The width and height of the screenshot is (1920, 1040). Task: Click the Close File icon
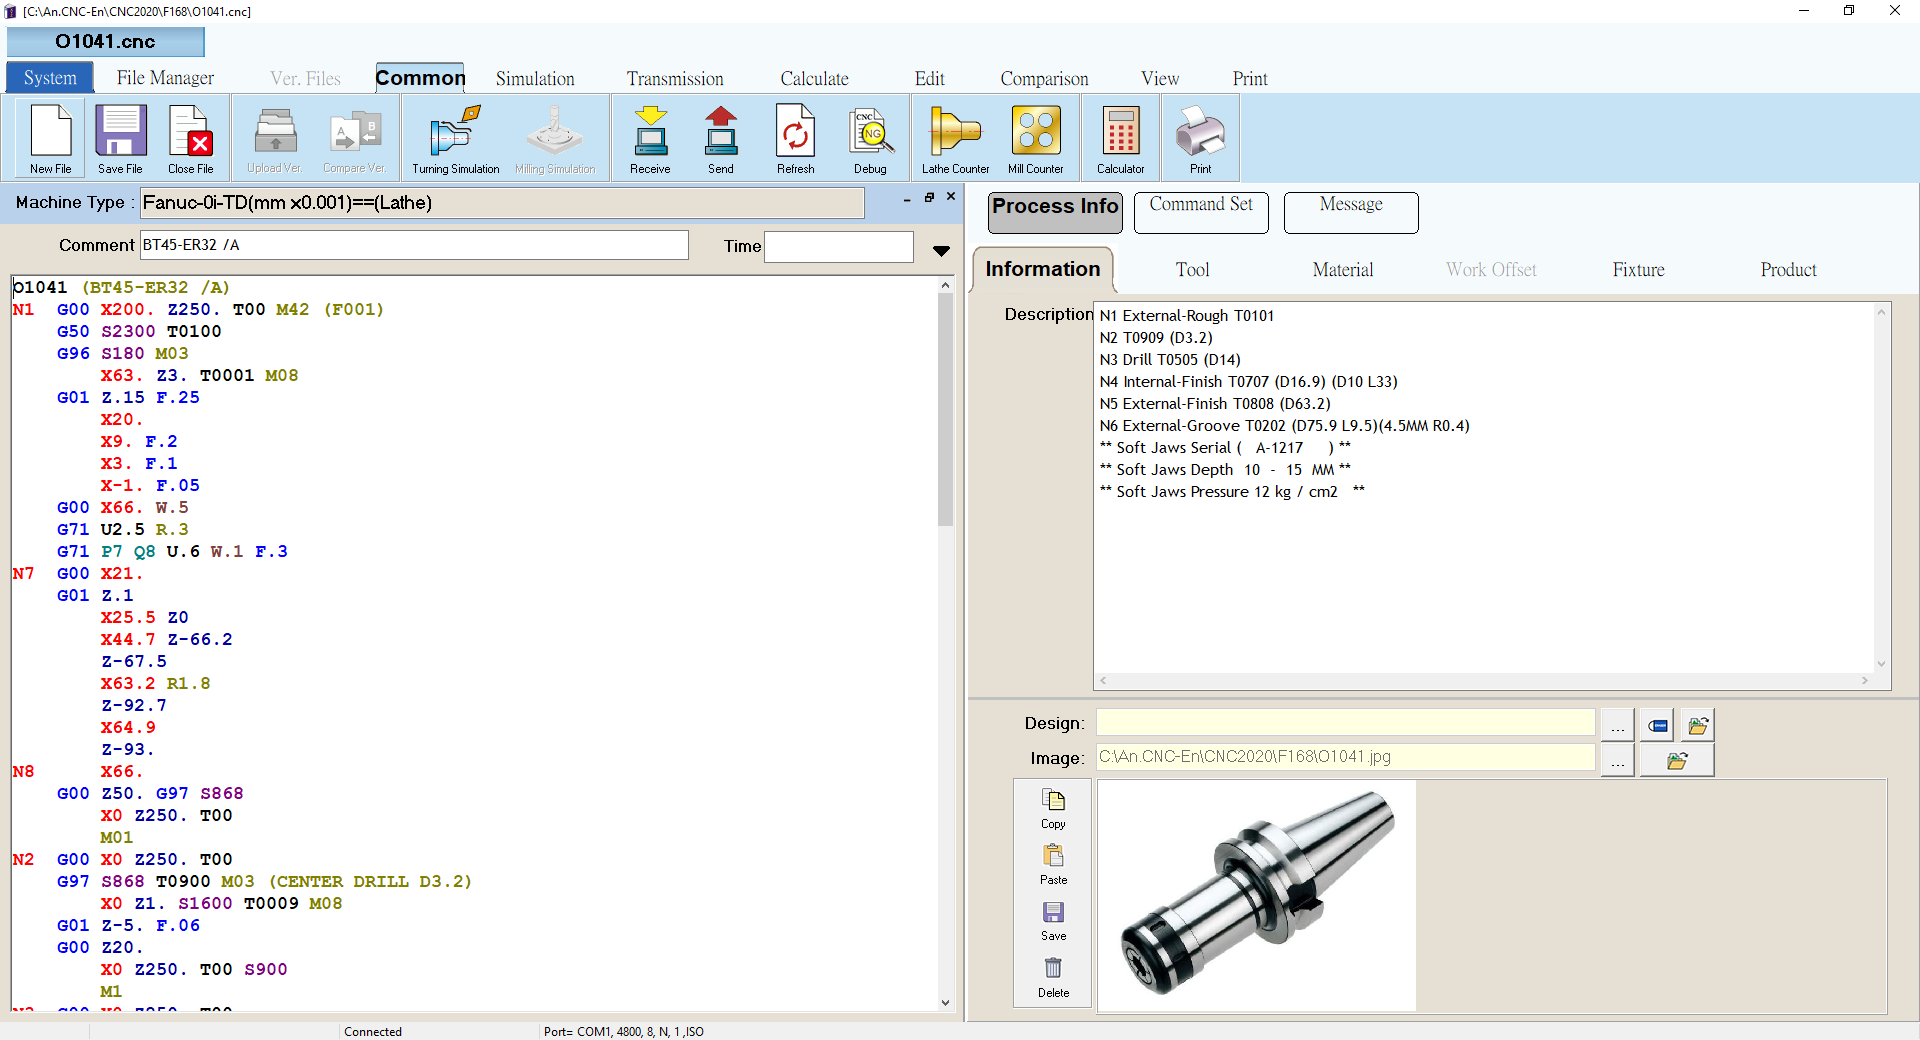pos(190,139)
